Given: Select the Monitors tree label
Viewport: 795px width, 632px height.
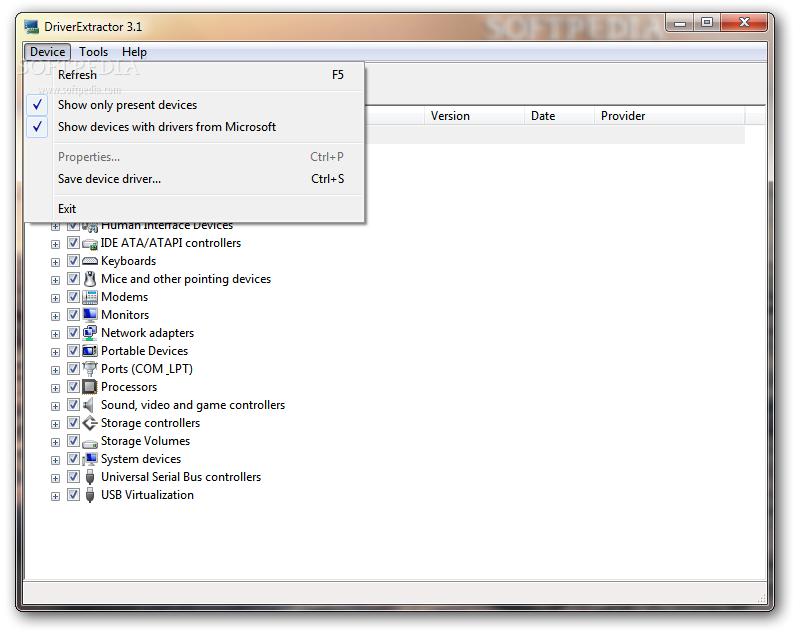Looking at the screenshot, I should coord(125,315).
